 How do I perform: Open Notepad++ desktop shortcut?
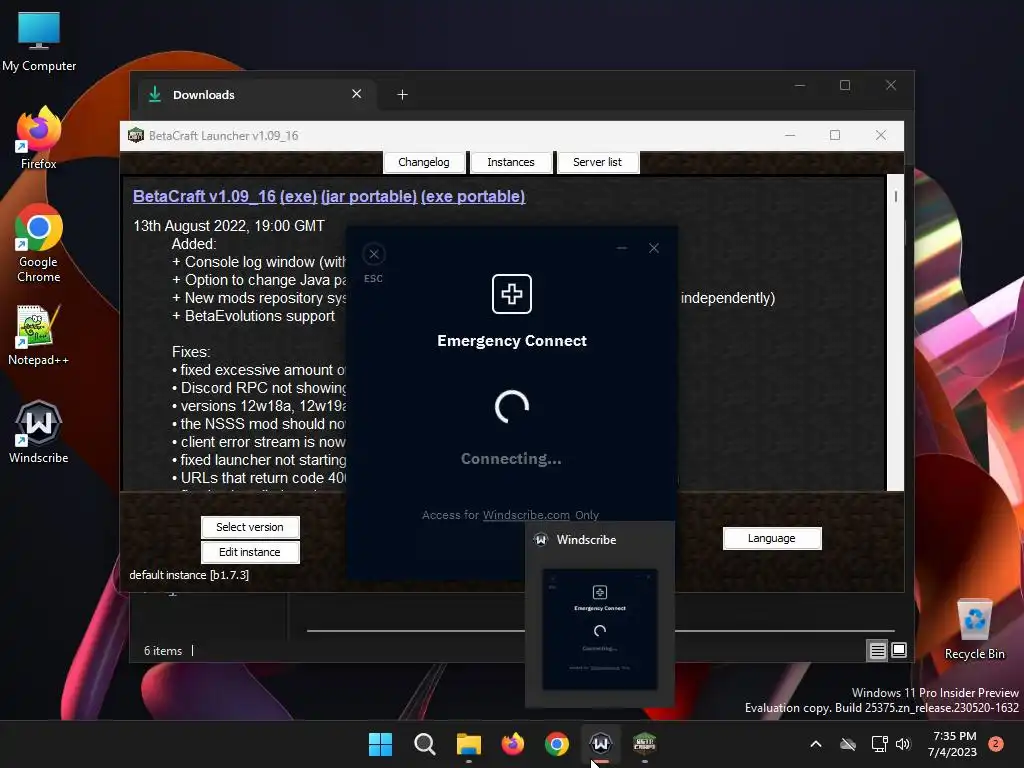[x=39, y=336]
